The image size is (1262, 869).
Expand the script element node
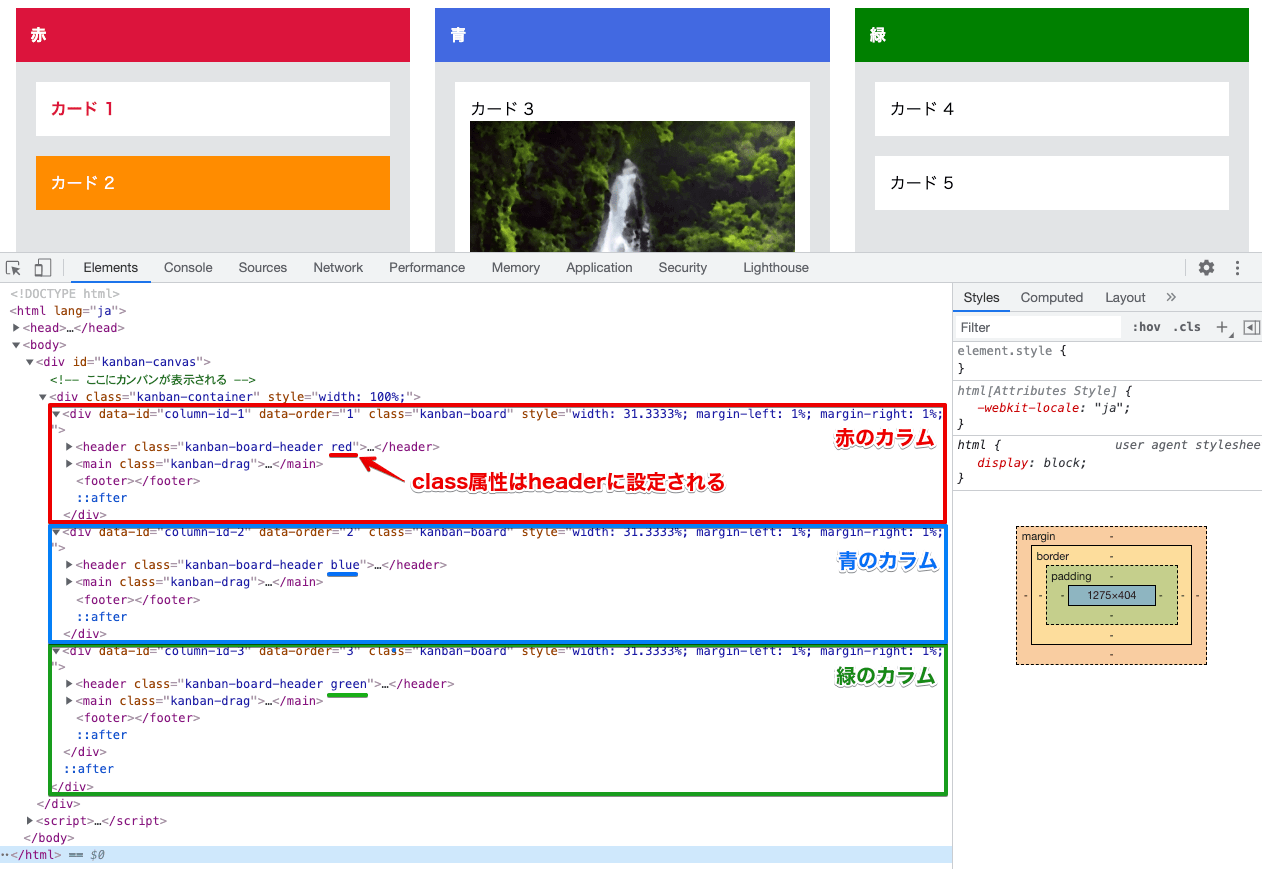pos(30,821)
